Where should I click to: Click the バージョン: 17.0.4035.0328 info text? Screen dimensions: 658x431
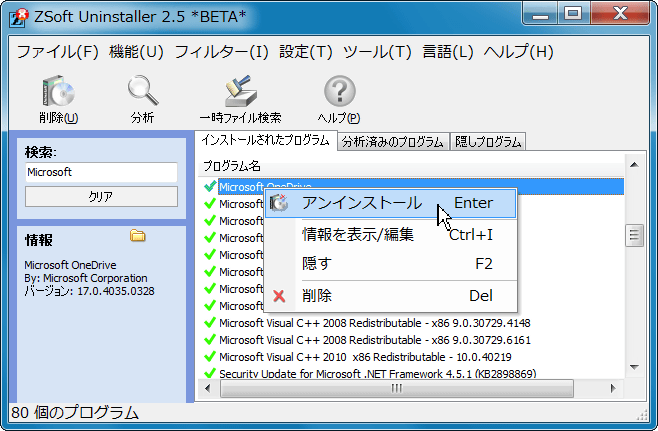(89, 291)
